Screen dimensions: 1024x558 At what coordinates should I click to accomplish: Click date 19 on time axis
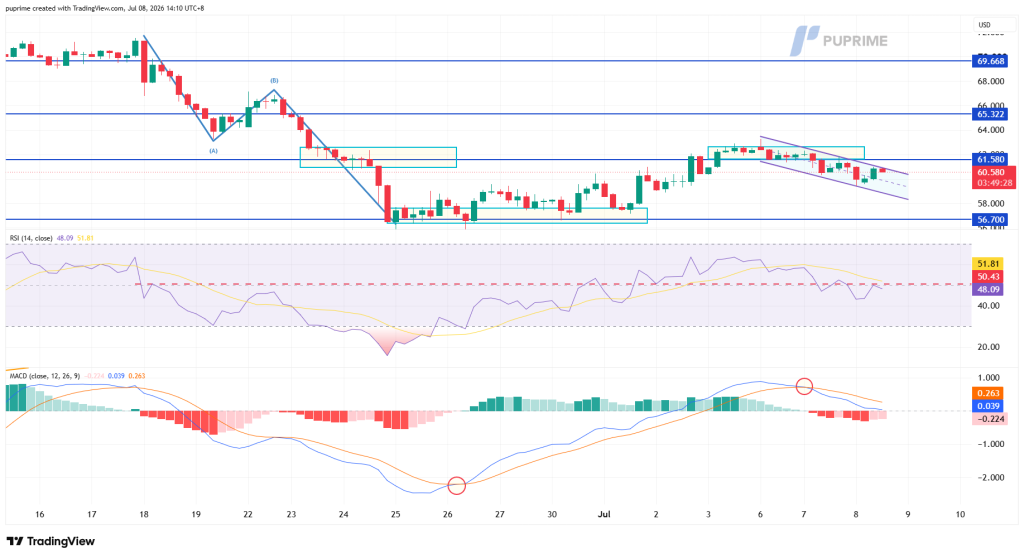(x=196, y=515)
